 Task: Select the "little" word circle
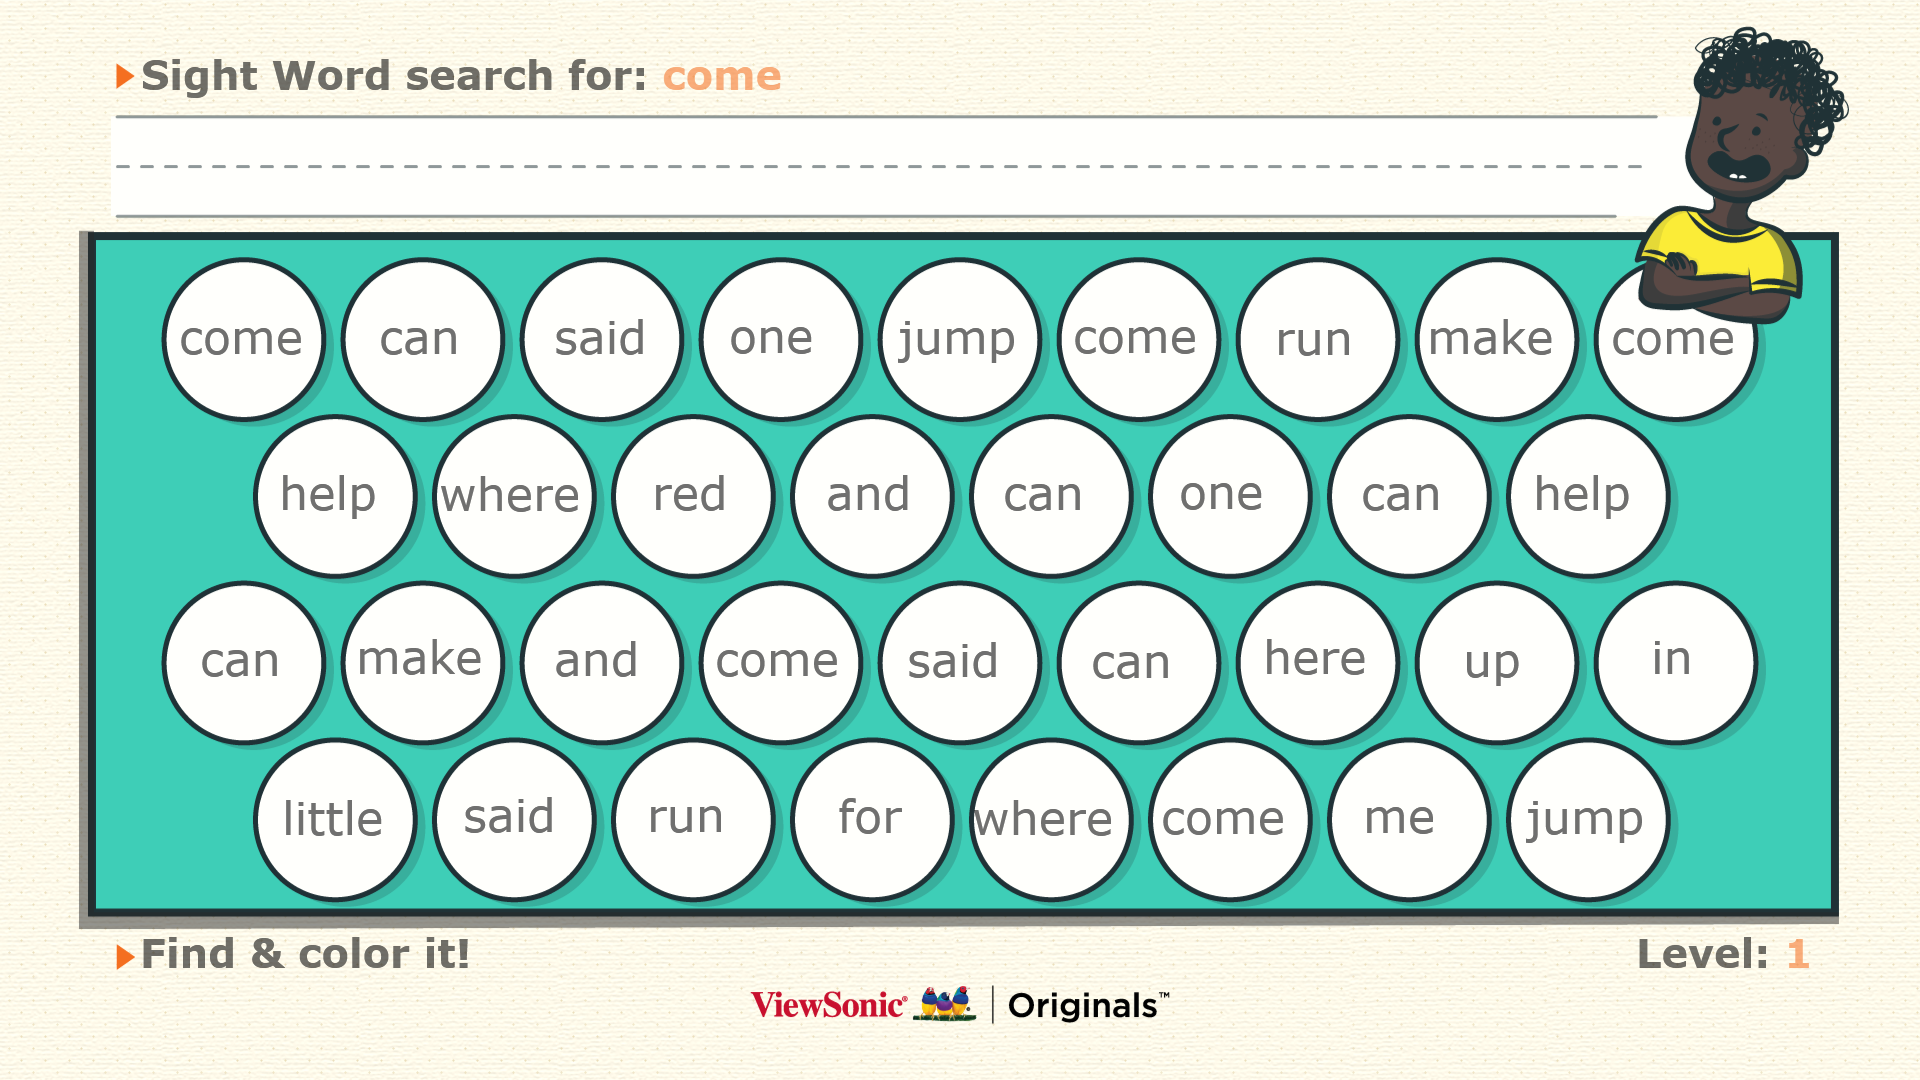click(x=334, y=819)
